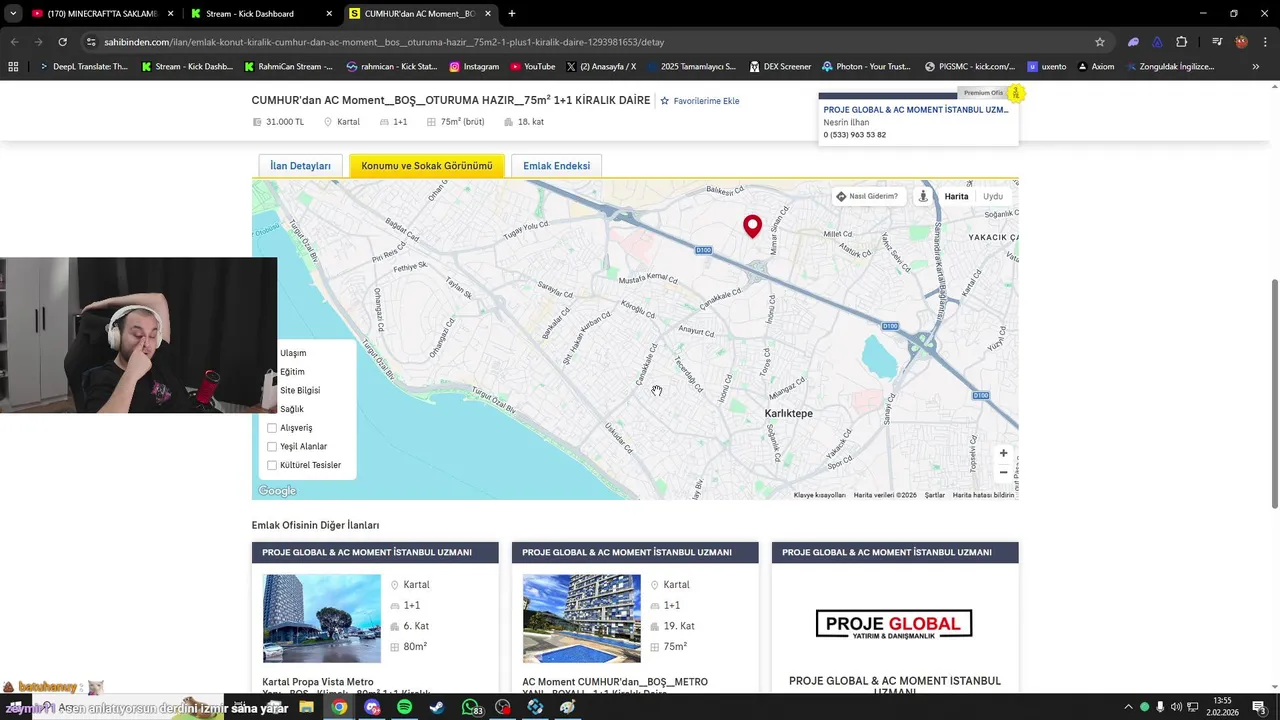This screenshot has width=1280, height=720.
Task: Click the site info icon in the address bar
Action: pos(91,42)
